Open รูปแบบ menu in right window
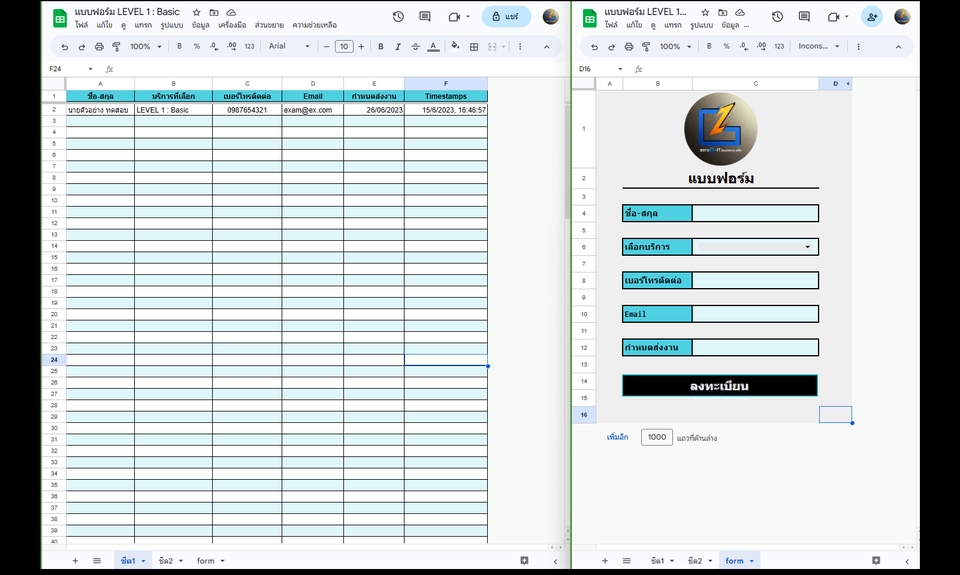960x575 pixels. click(701, 25)
